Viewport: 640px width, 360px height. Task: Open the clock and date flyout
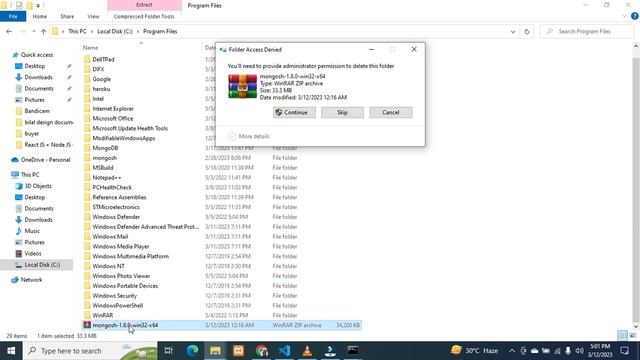[600, 351]
